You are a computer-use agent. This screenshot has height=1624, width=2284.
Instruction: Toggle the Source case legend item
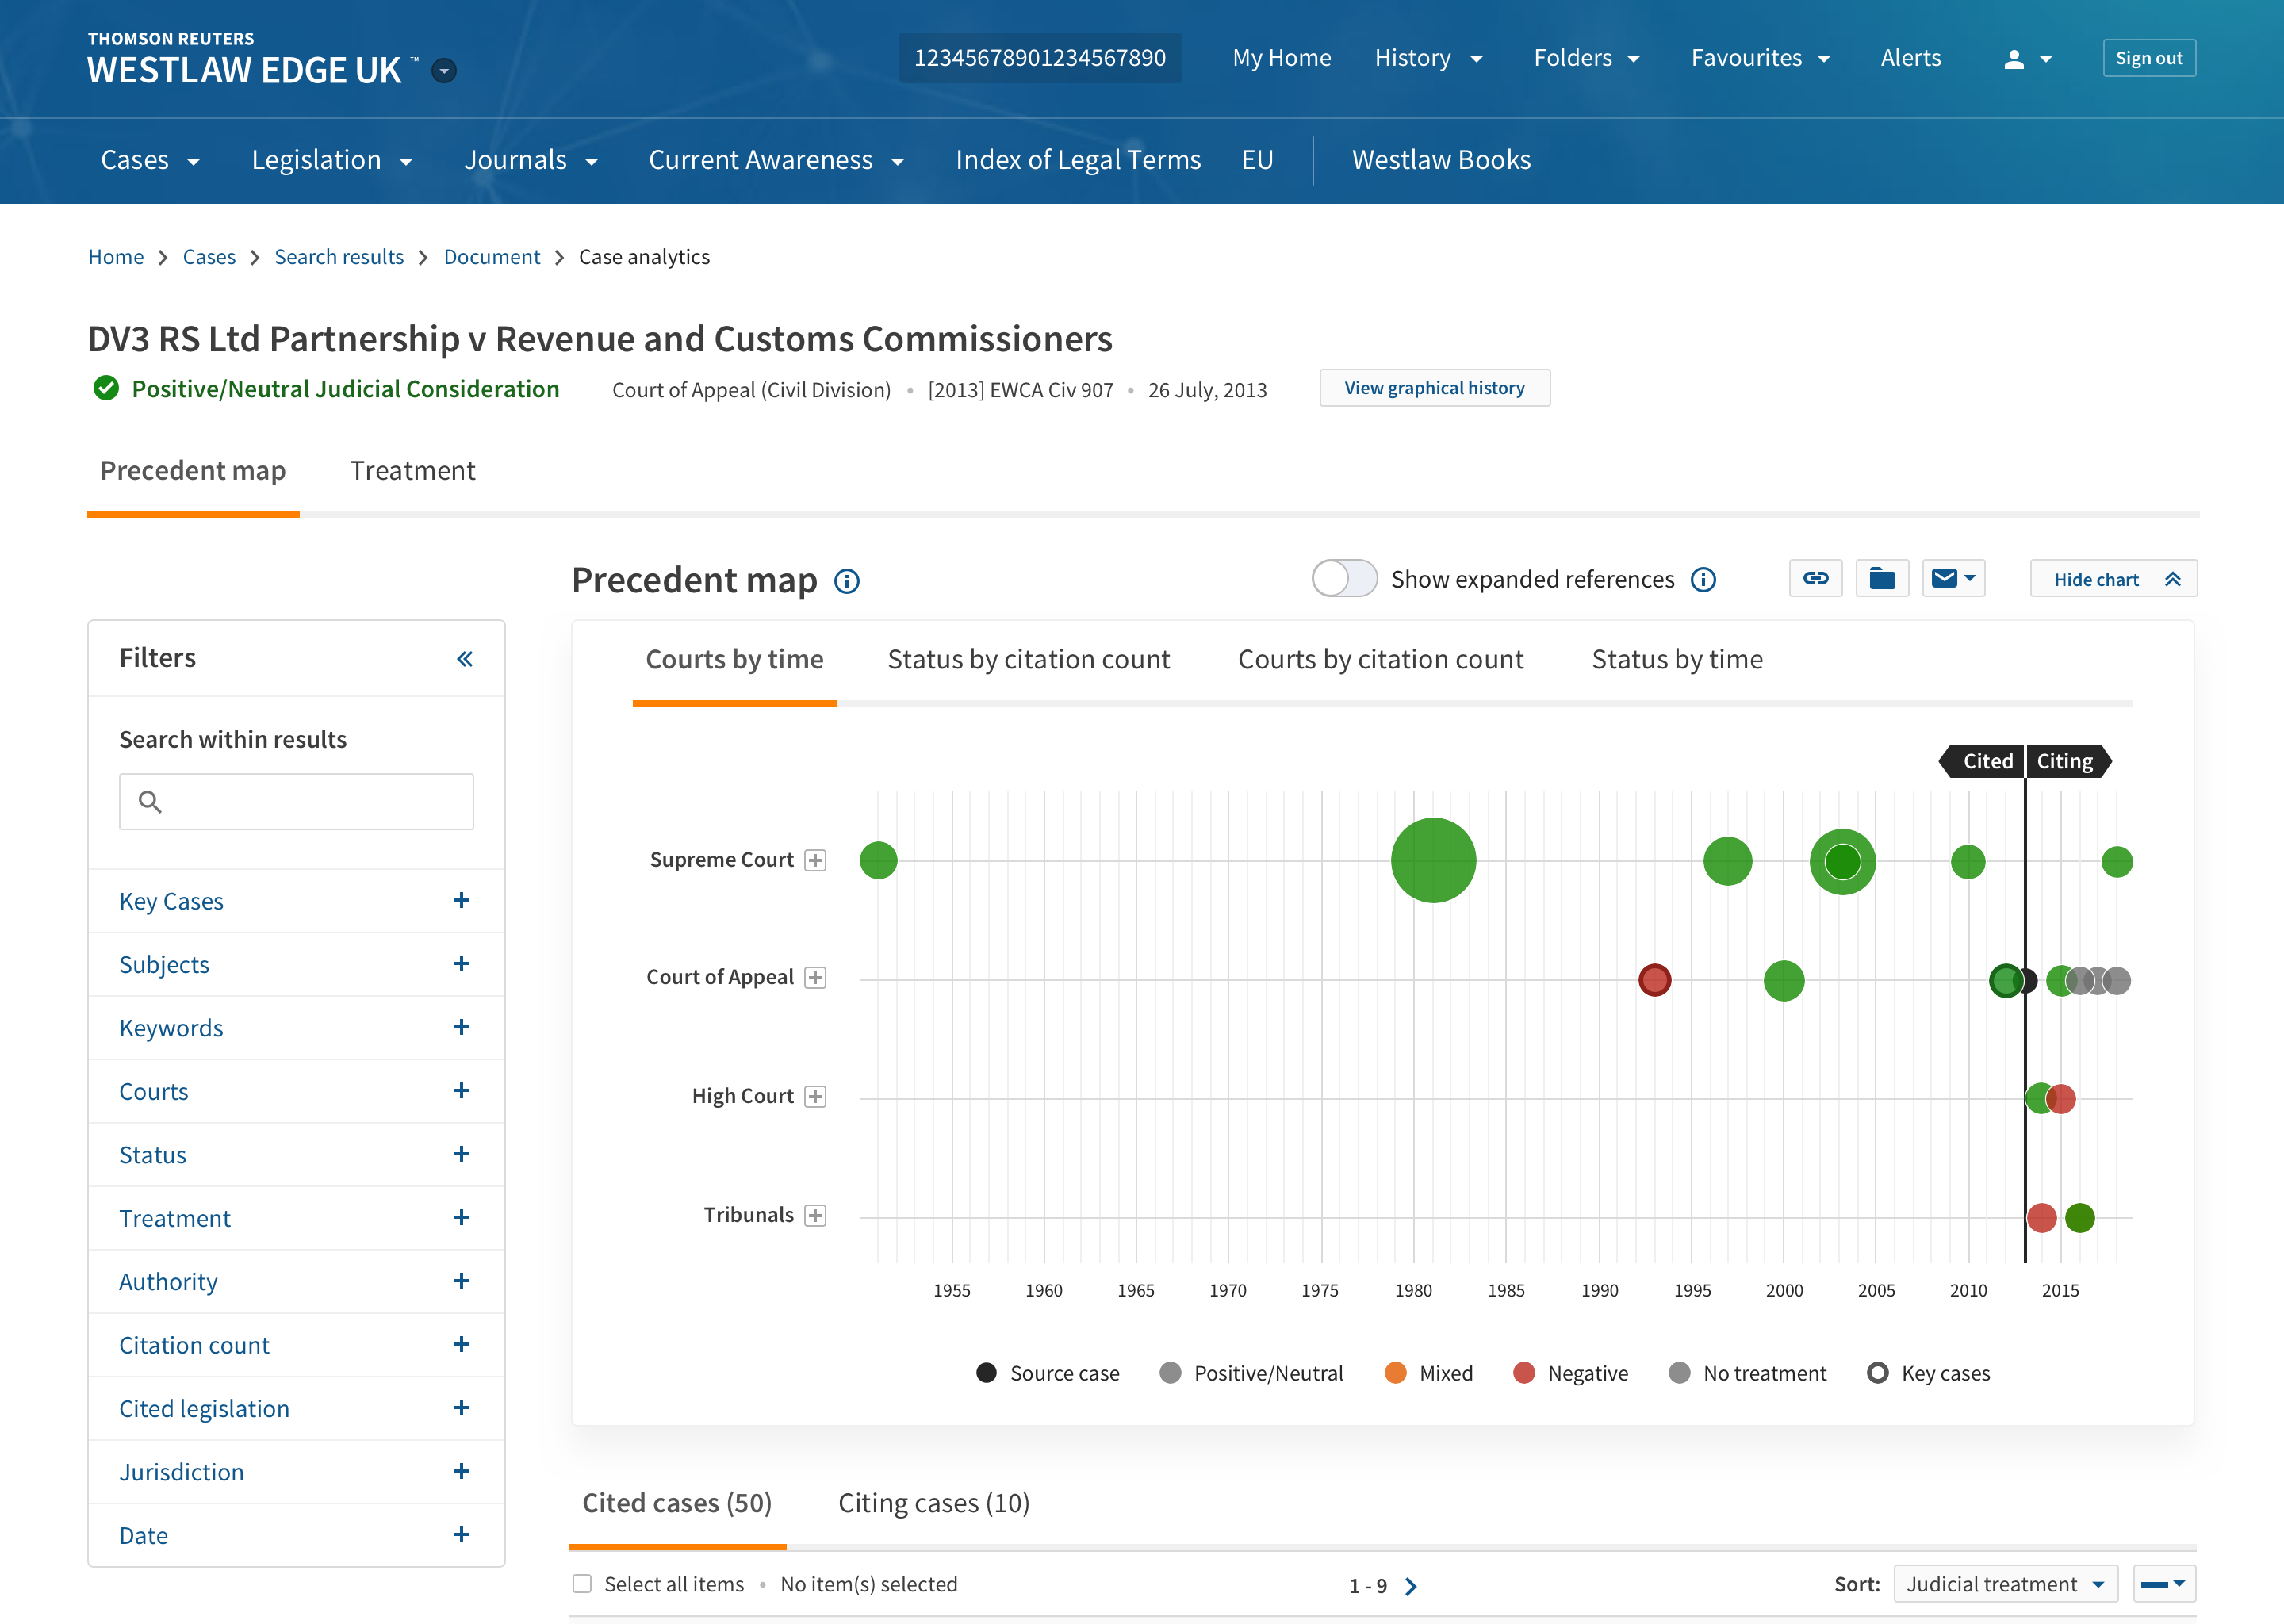[x=1047, y=1373]
